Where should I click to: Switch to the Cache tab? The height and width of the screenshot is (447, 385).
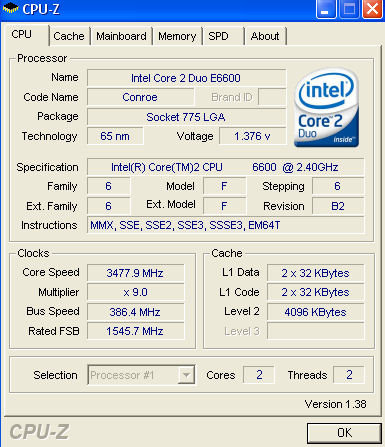[69, 36]
